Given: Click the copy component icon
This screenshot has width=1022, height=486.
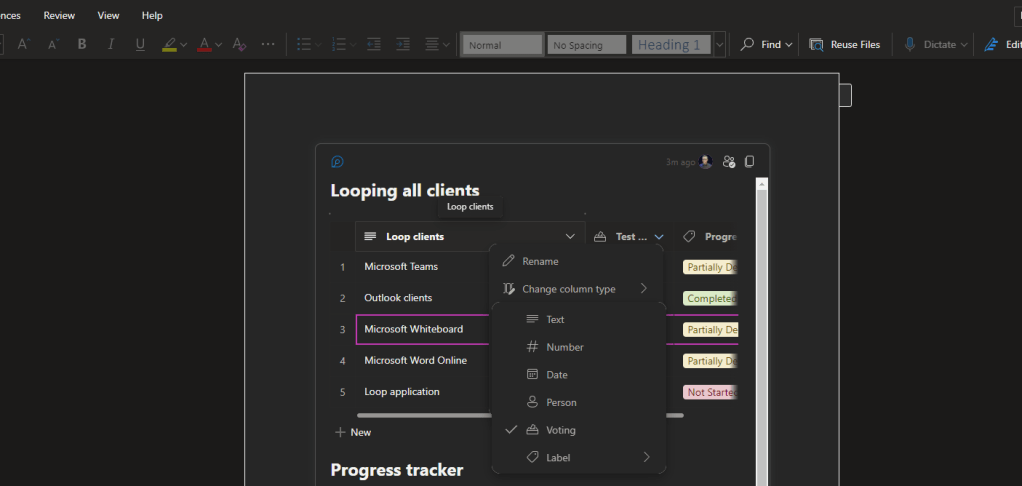Looking at the screenshot, I should pyautogui.click(x=750, y=161).
